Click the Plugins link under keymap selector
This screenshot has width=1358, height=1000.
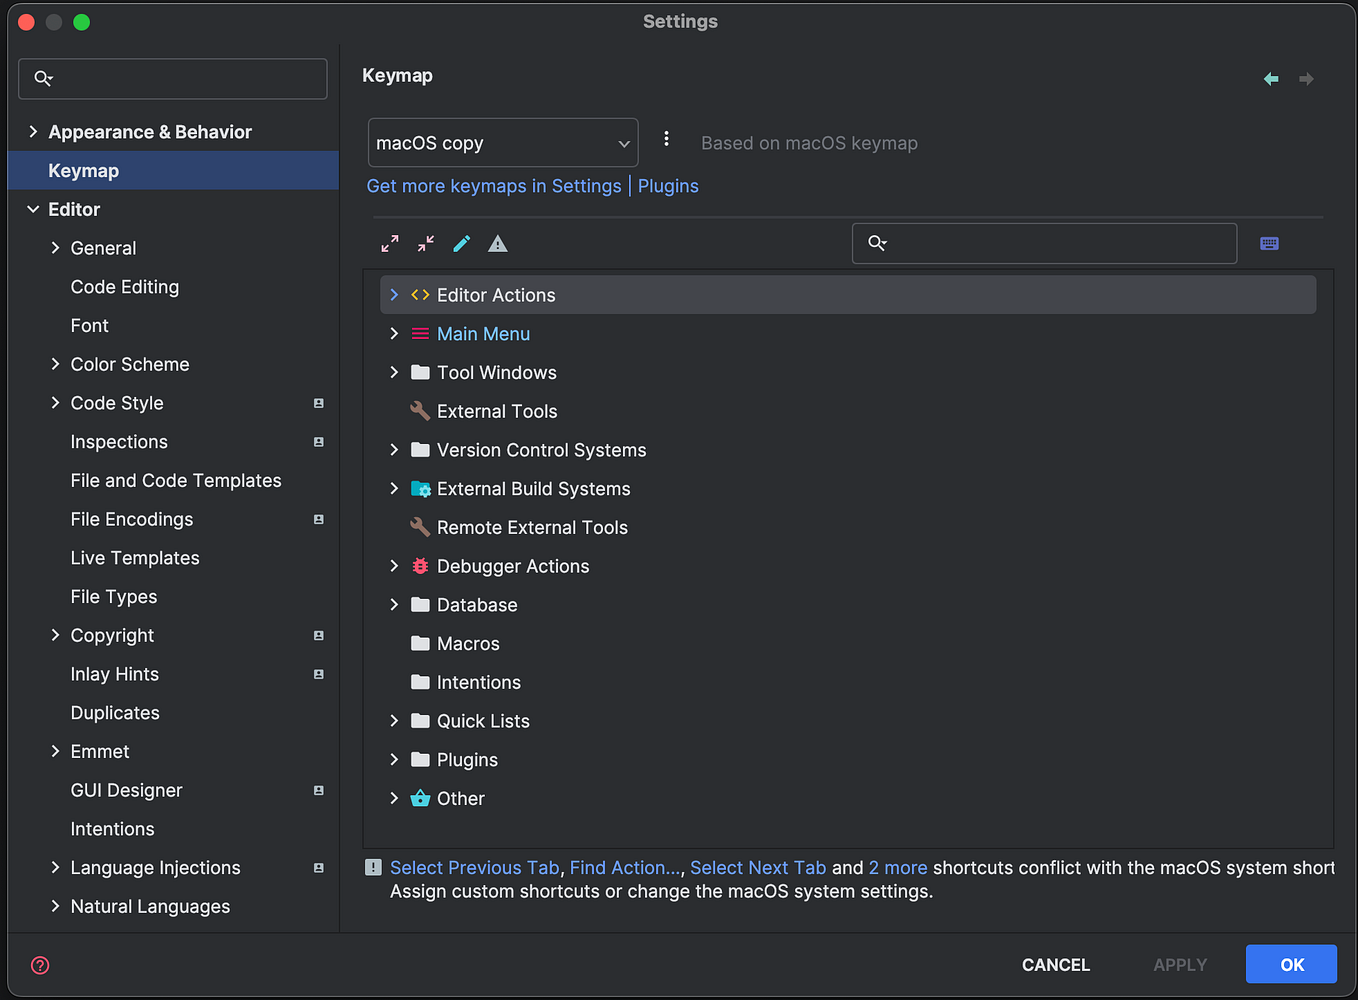click(x=668, y=186)
